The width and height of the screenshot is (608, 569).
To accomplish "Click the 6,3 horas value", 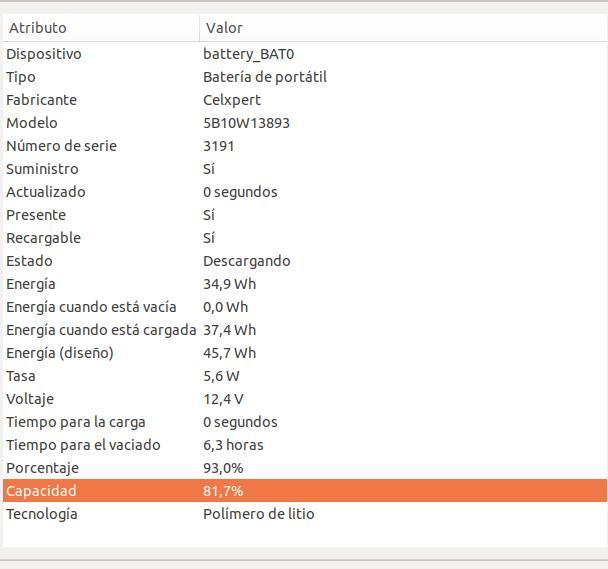I will point(233,445).
